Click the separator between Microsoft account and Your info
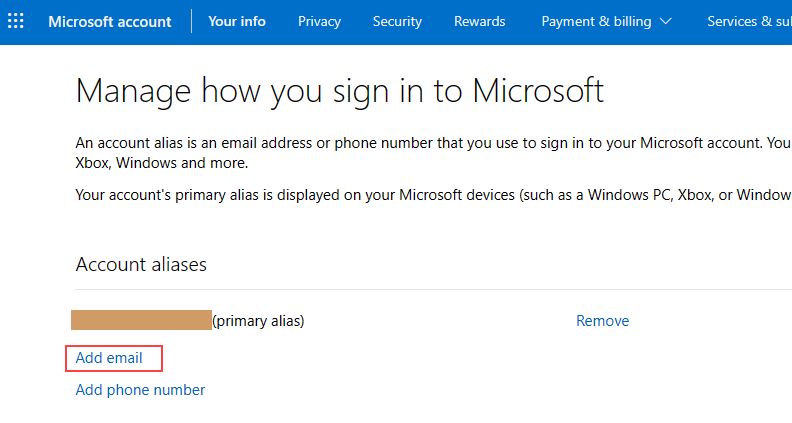The image size is (792, 423). (x=191, y=21)
